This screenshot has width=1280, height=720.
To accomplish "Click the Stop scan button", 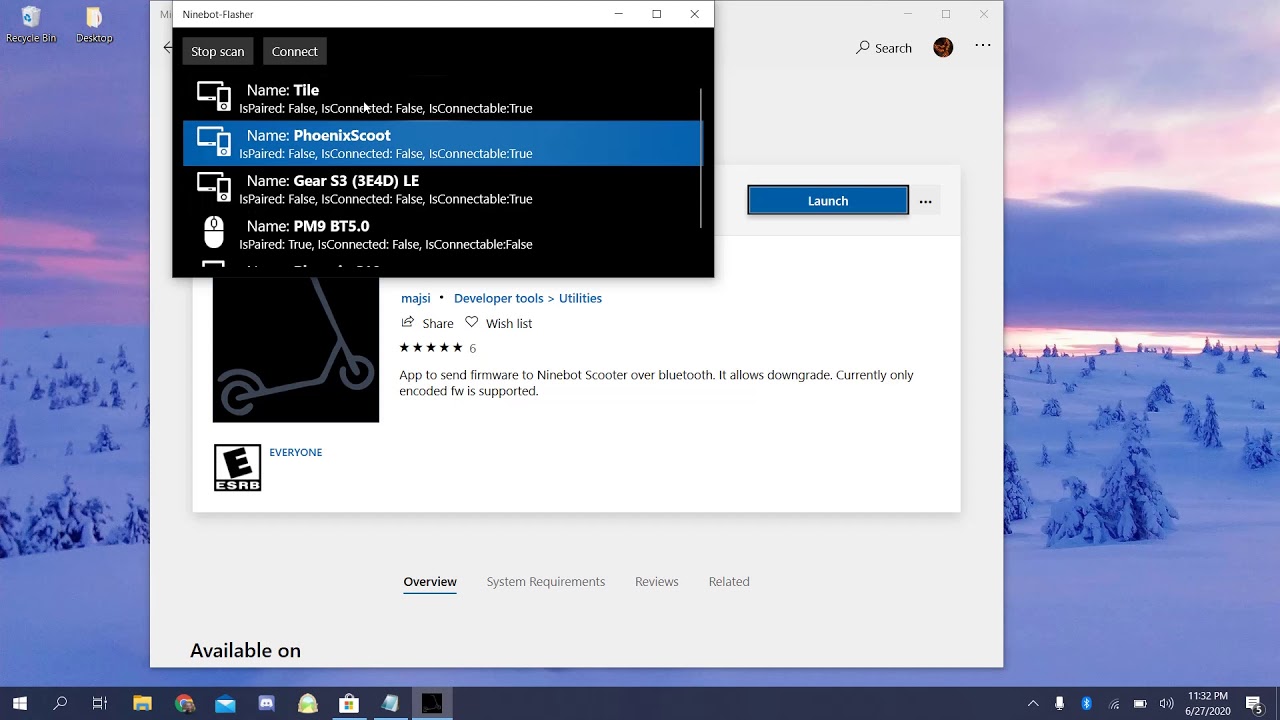I will pos(217,51).
